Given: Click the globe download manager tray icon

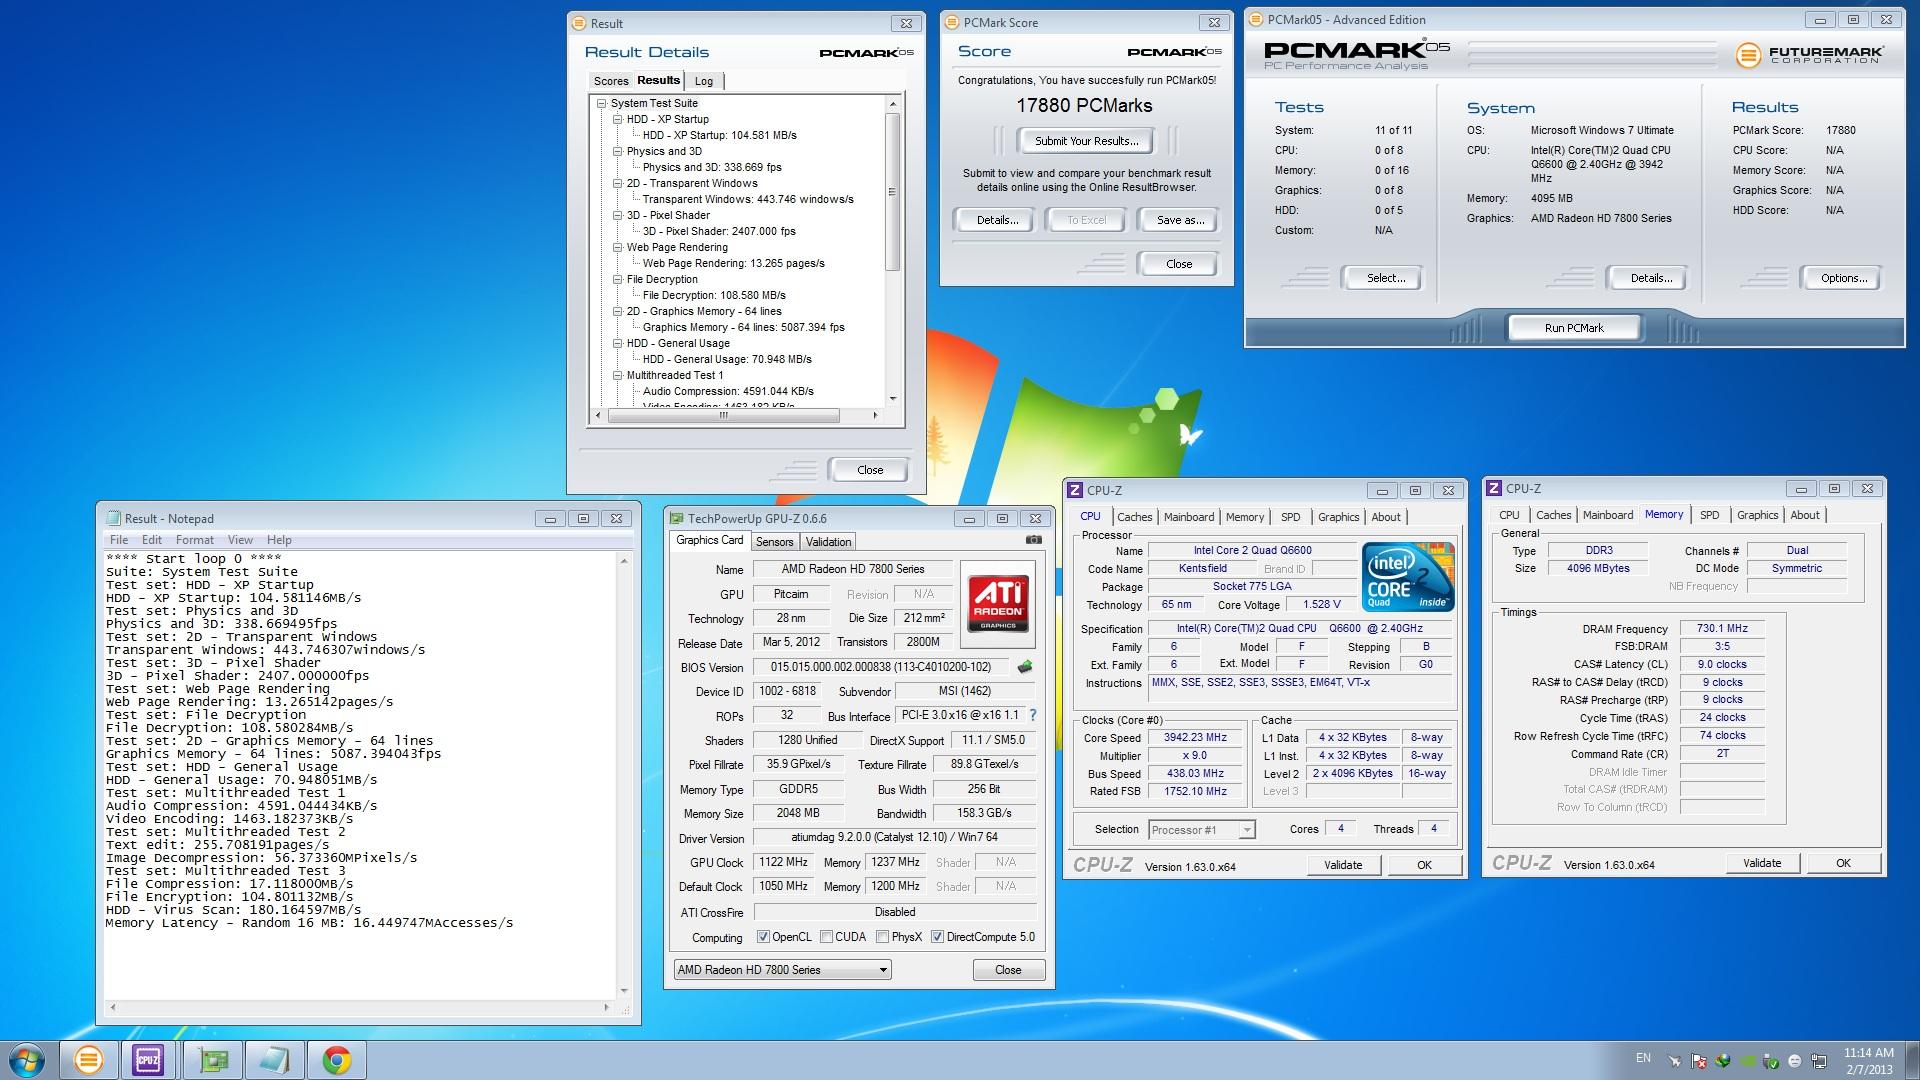Looking at the screenshot, I should pos(1723,1061).
